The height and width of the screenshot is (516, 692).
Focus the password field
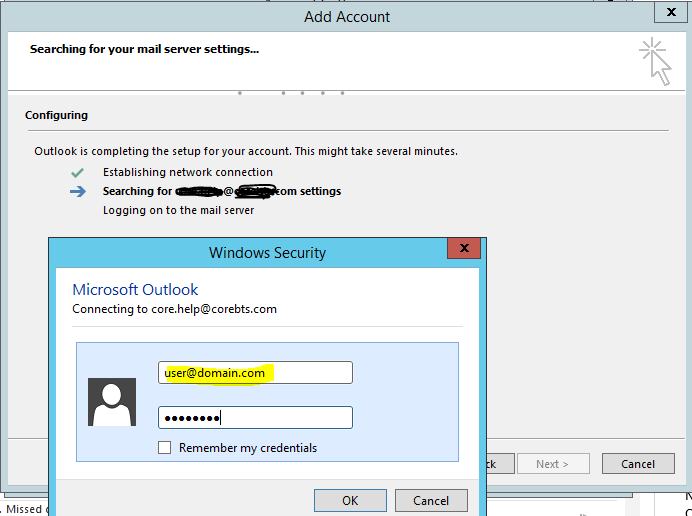[x=255, y=418]
